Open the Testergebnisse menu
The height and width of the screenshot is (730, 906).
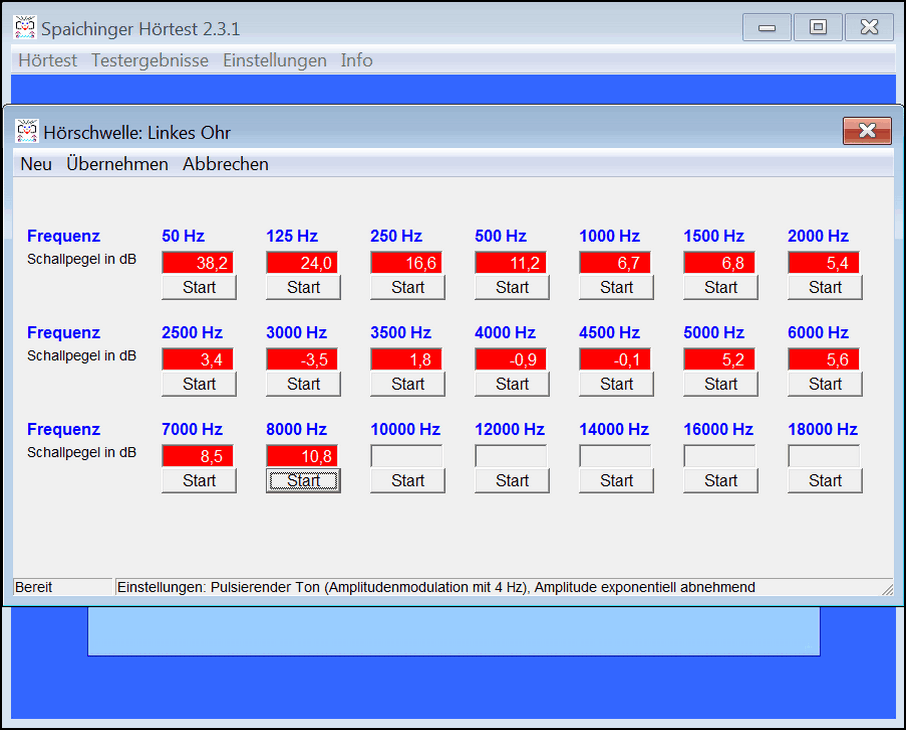point(150,61)
